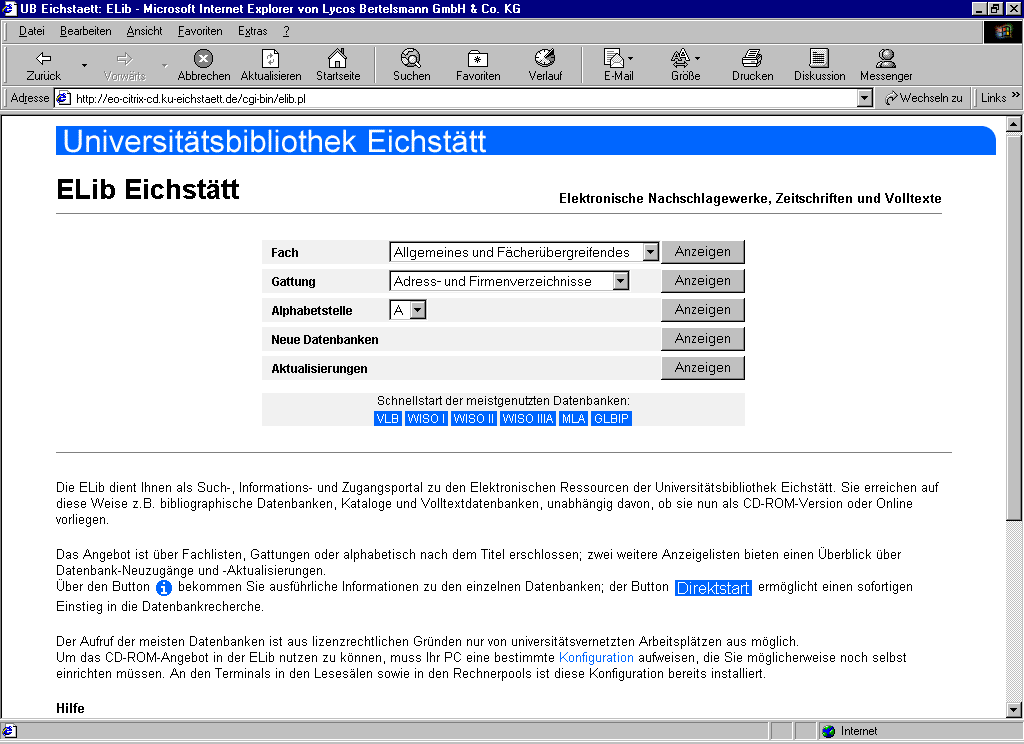The height and width of the screenshot is (744, 1024).
Task: Click the Internet zone status indicator
Action: pos(849,731)
